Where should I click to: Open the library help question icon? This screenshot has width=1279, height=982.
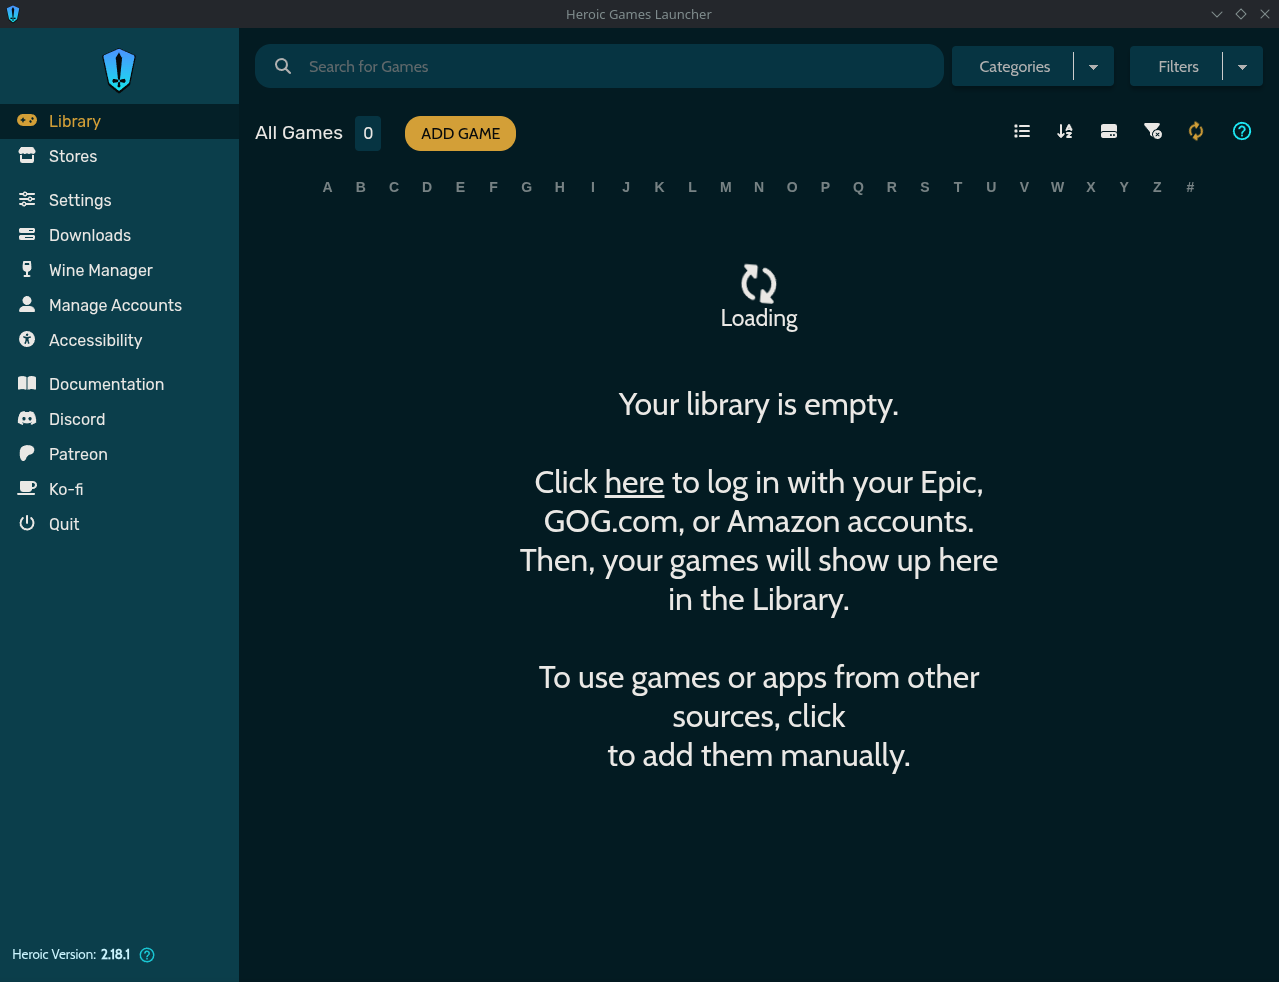coord(1242,131)
